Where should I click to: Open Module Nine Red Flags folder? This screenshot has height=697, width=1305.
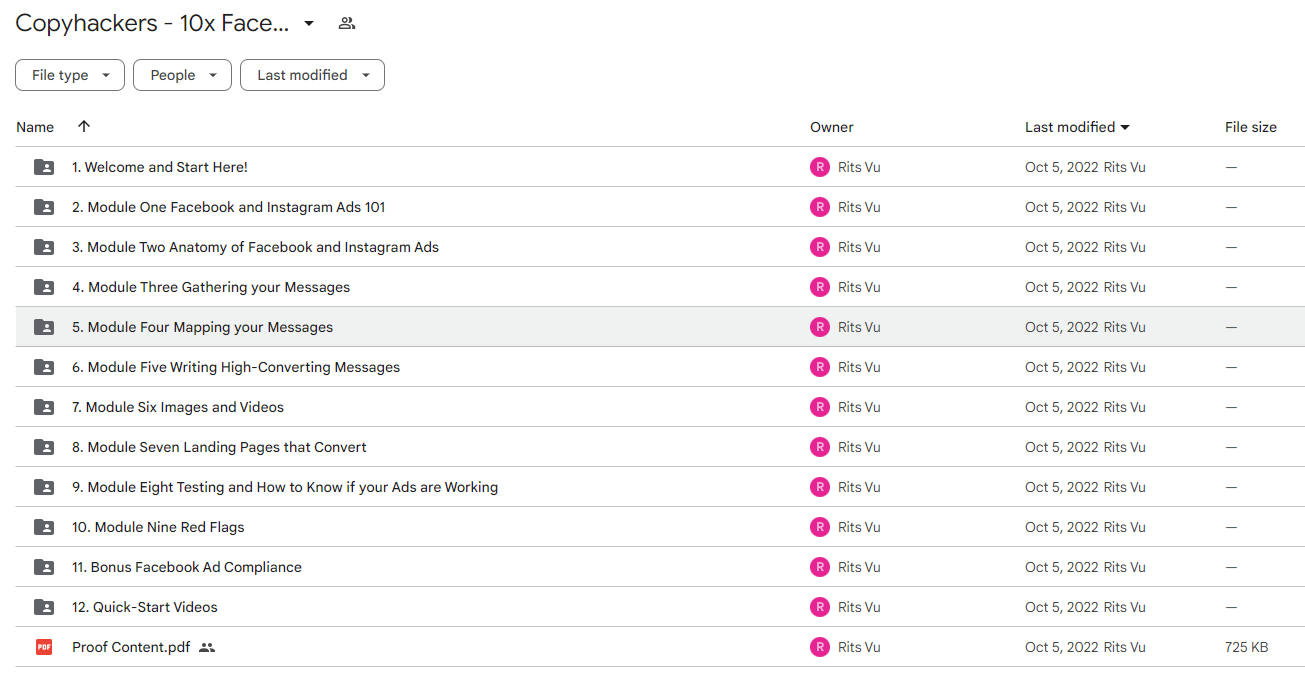click(158, 527)
